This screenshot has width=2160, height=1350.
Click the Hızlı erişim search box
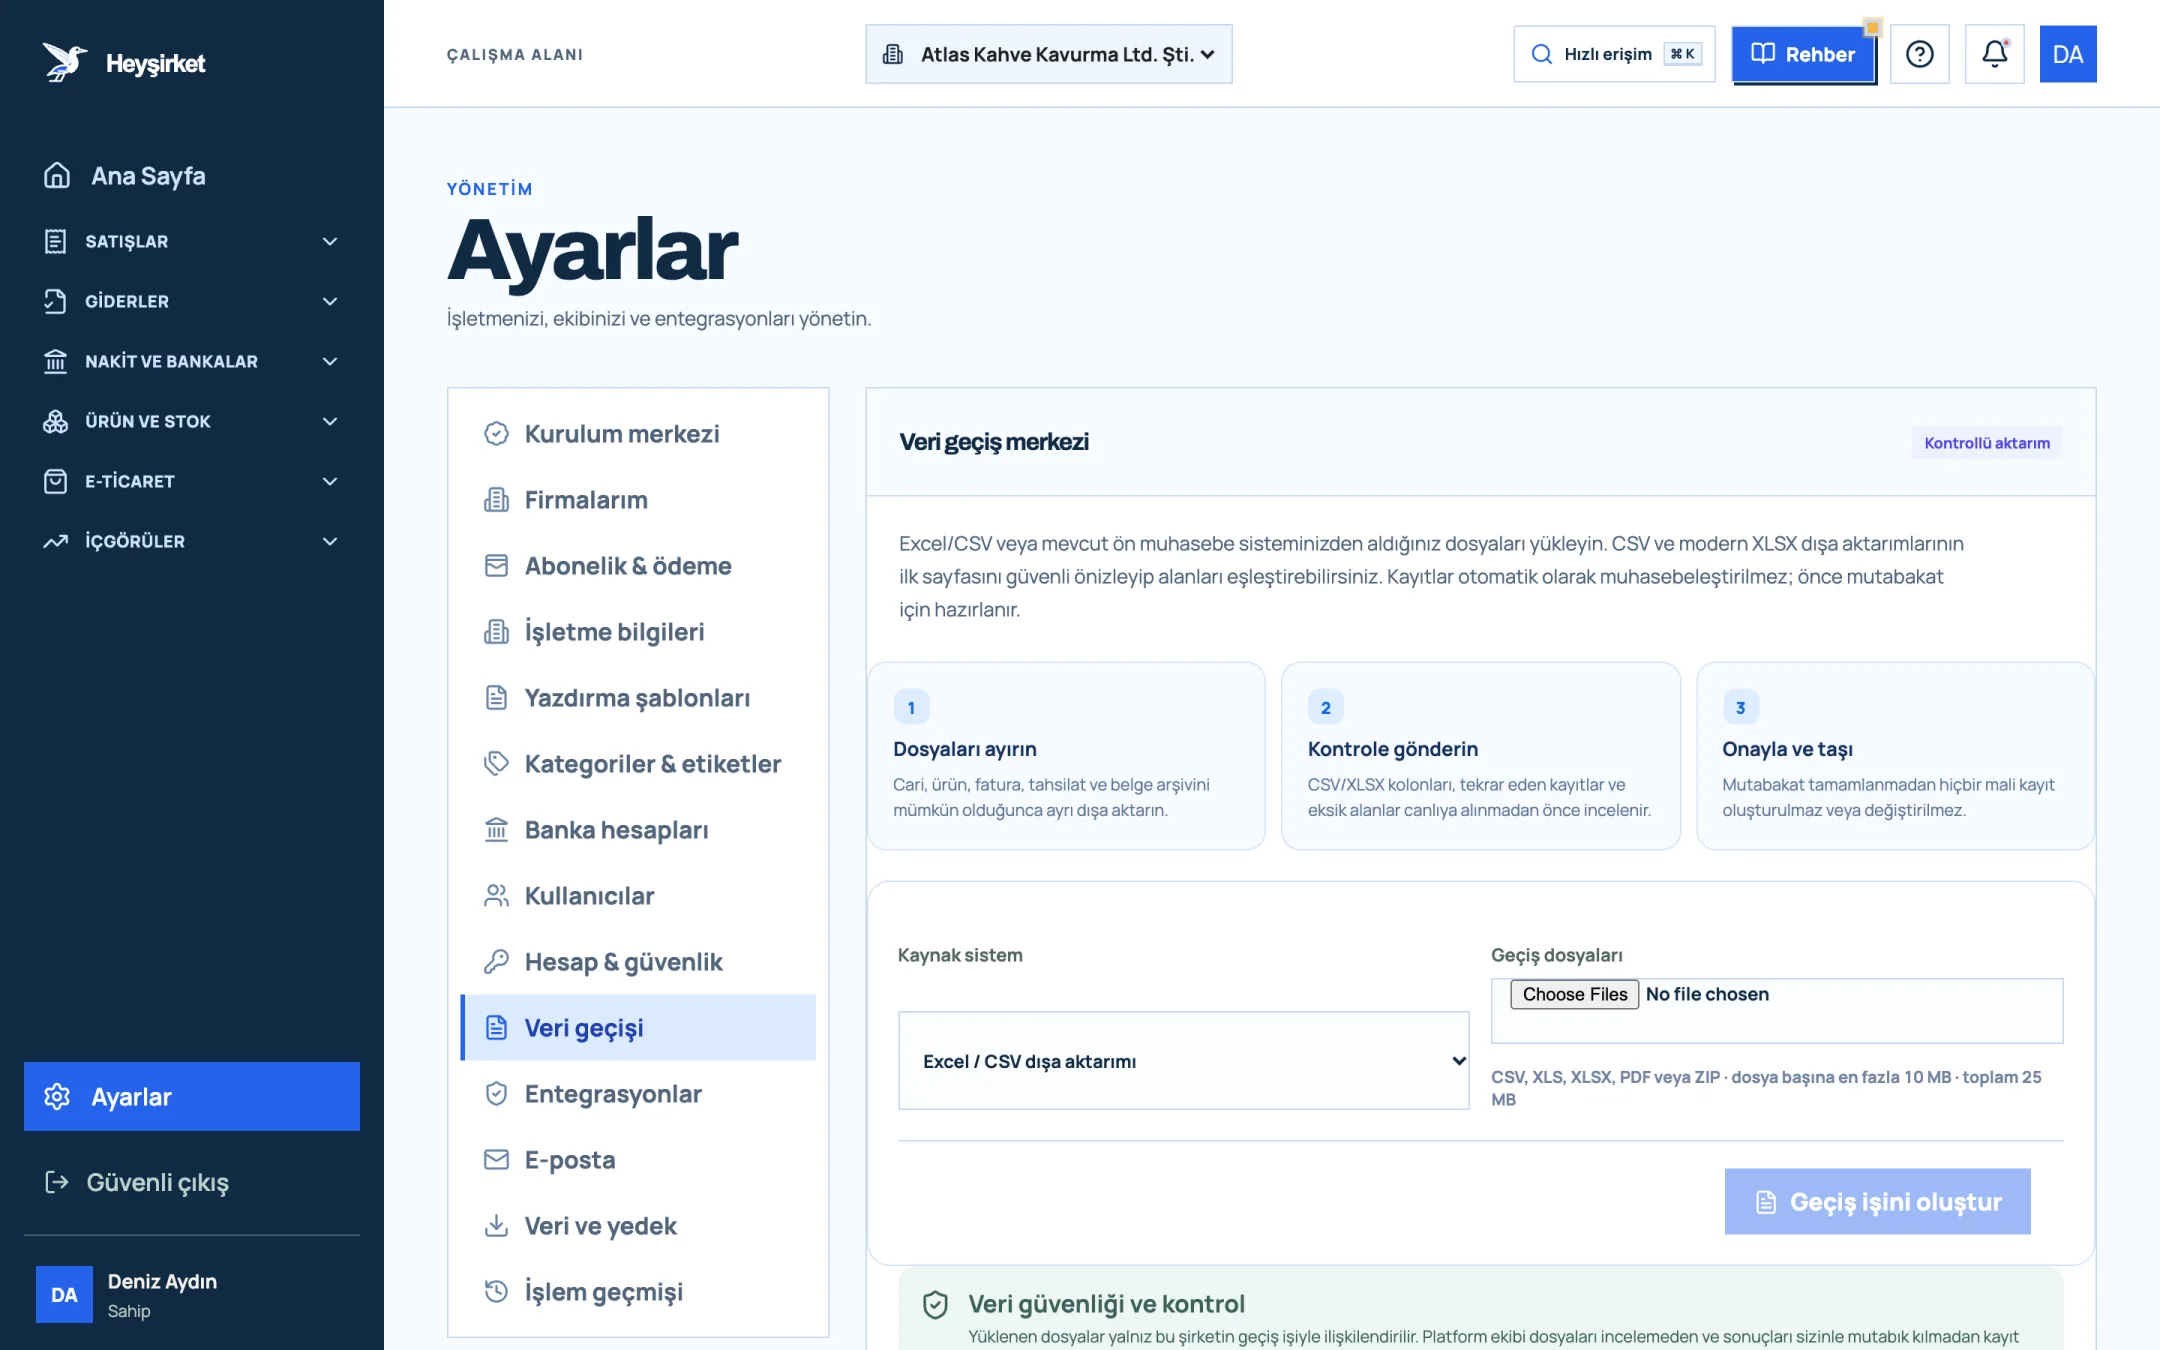pos(1614,54)
